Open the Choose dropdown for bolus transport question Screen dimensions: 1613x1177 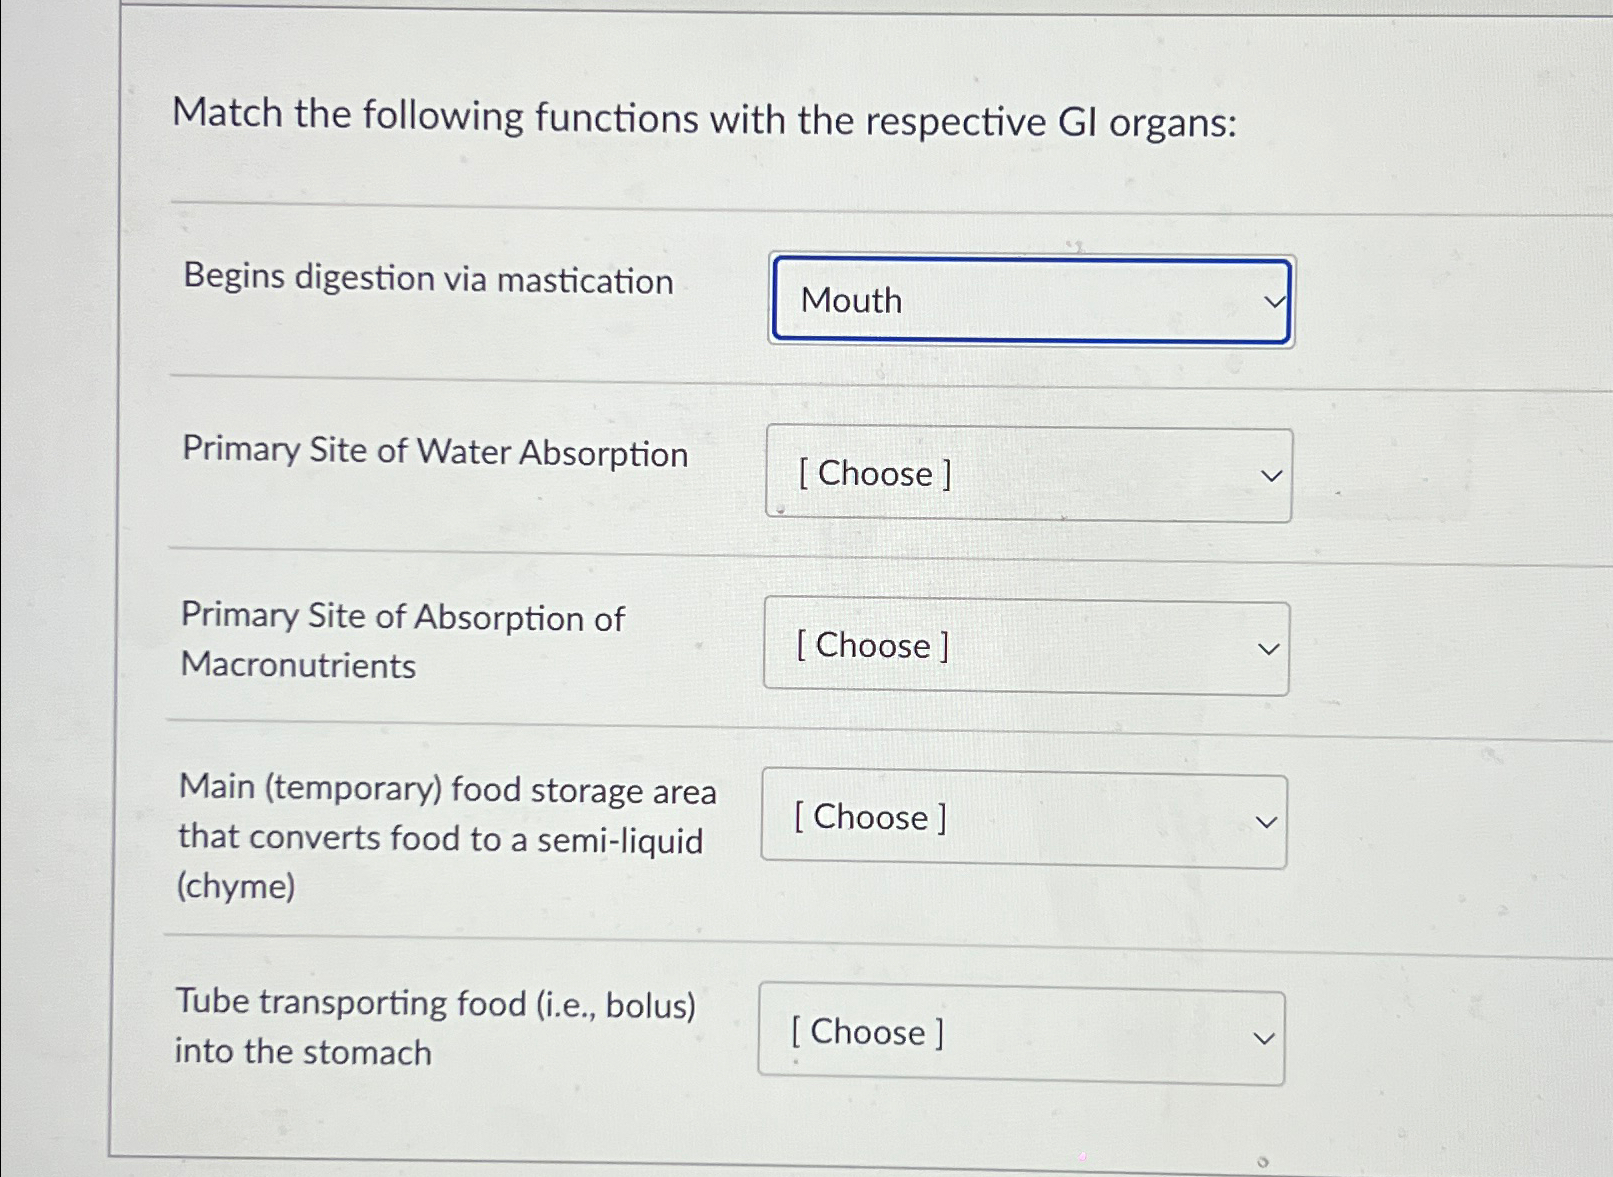point(1020,1035)
